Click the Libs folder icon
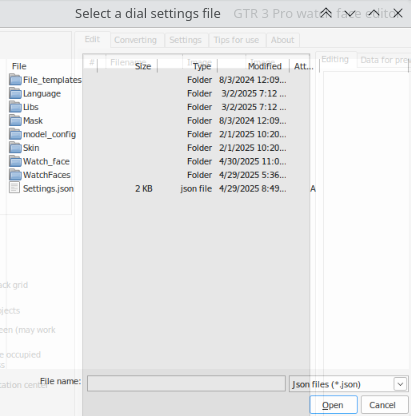Viewport: 411px width, 416px height. (15, 107)
